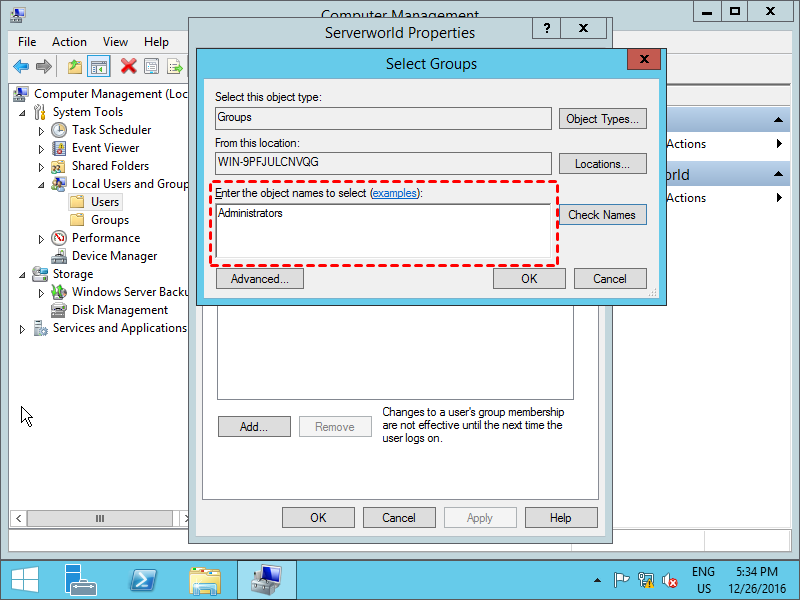
Task: Click the Advanced... button
Action: point(259,279)
